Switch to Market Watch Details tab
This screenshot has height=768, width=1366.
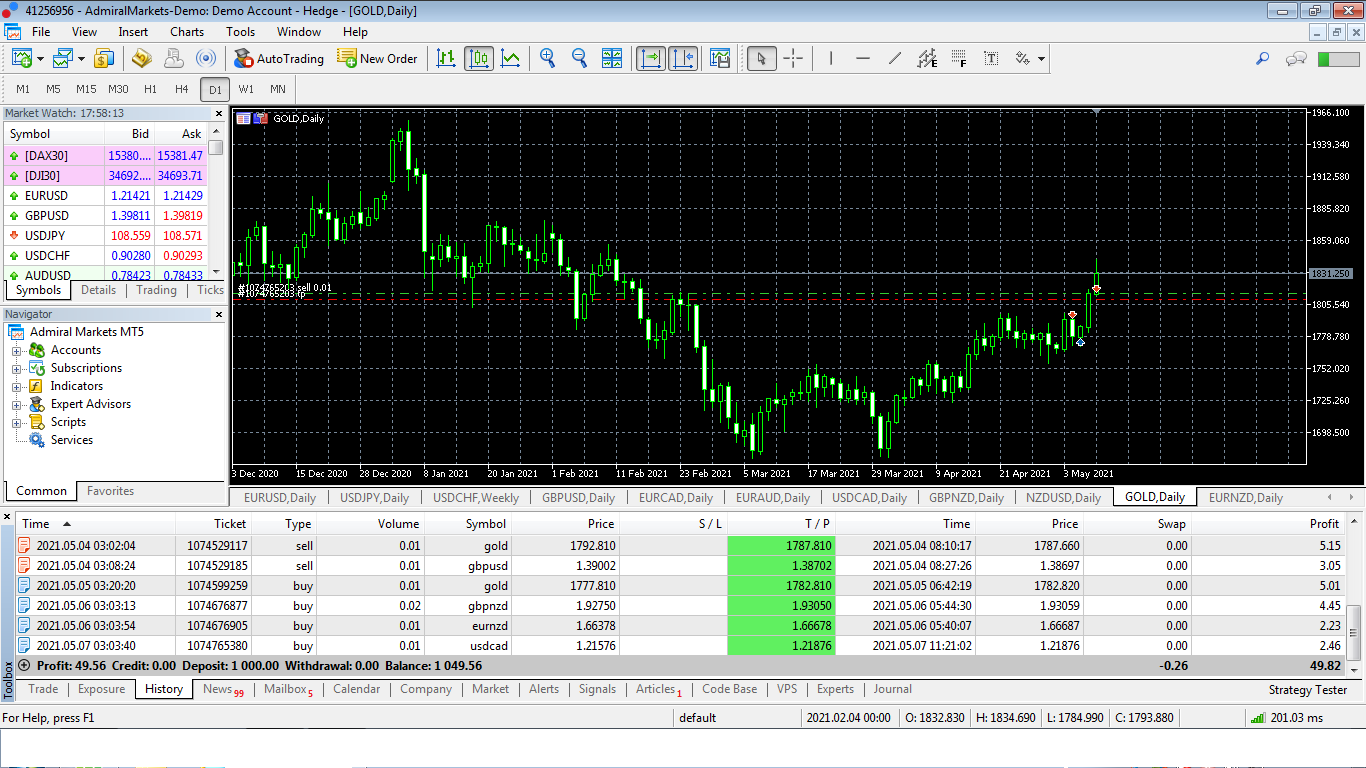coord(99,290)
